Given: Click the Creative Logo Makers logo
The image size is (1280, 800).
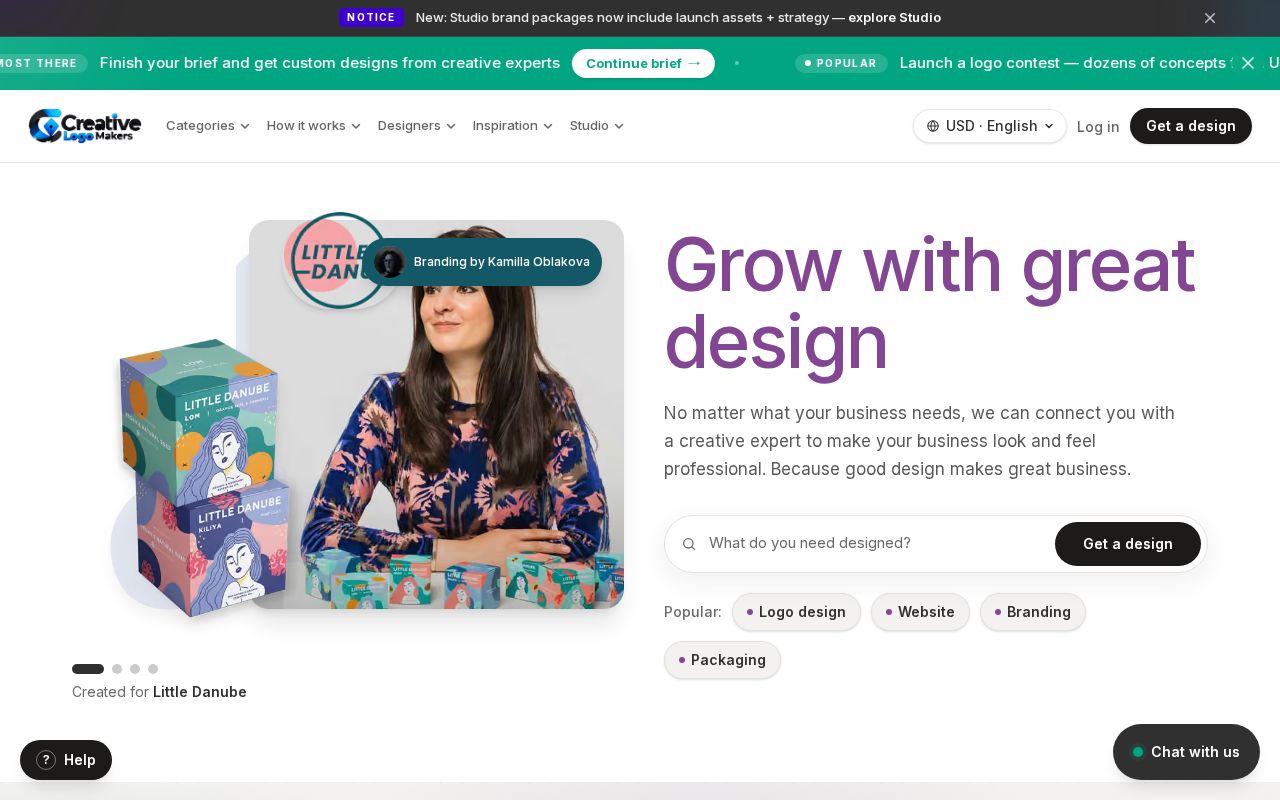Looking at the screenshot, I should point(85,126).
